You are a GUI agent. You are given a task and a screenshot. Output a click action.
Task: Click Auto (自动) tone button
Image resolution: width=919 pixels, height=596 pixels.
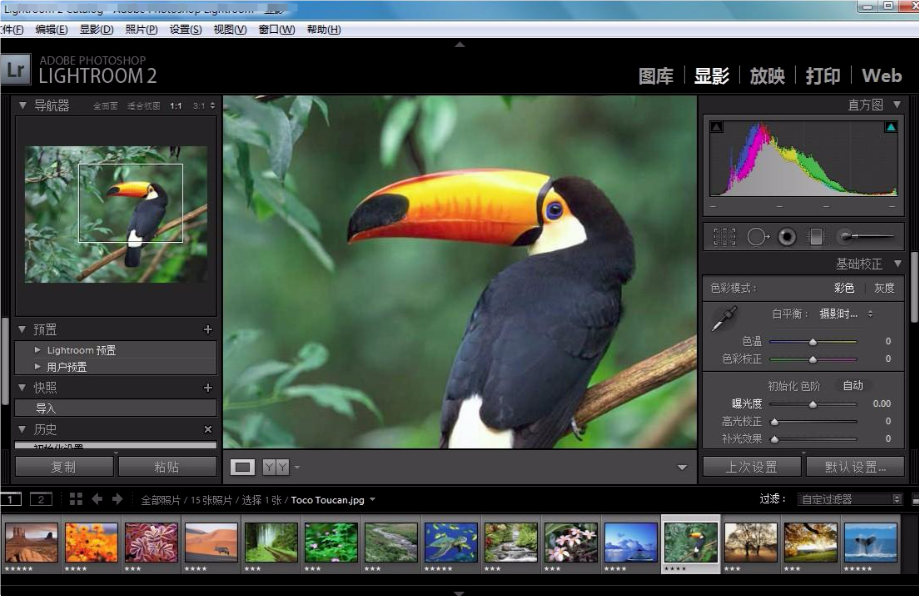(x=853, y=386)
